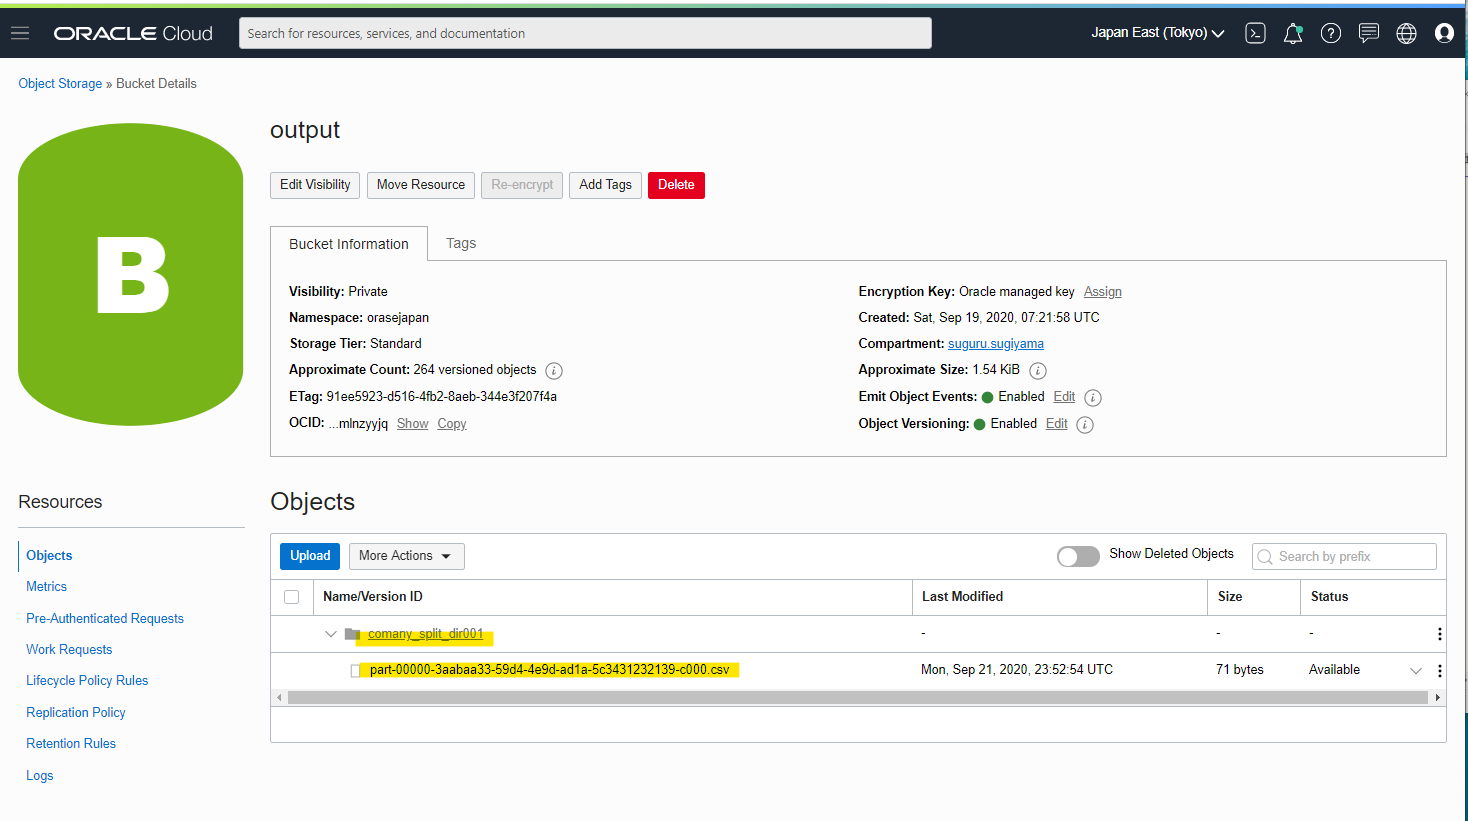Open the help question mark icon

(x=1330, y=33)
